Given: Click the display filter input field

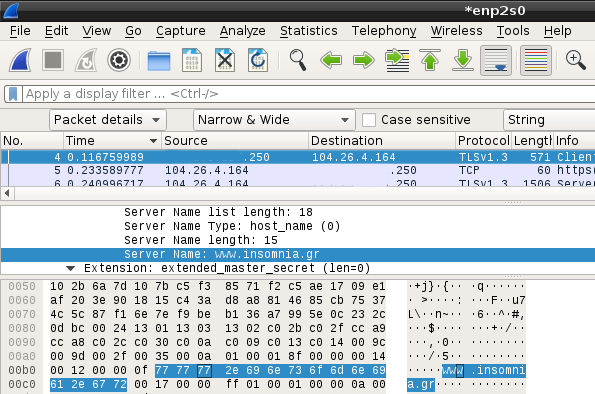Looking at the screenshot, I should click(309, 94).
